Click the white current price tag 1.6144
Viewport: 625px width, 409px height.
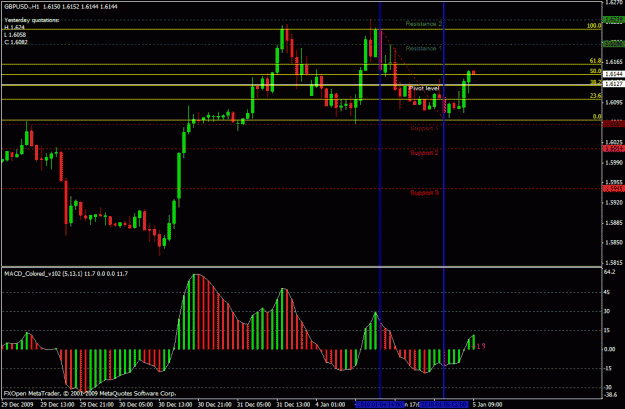(614, 74)
